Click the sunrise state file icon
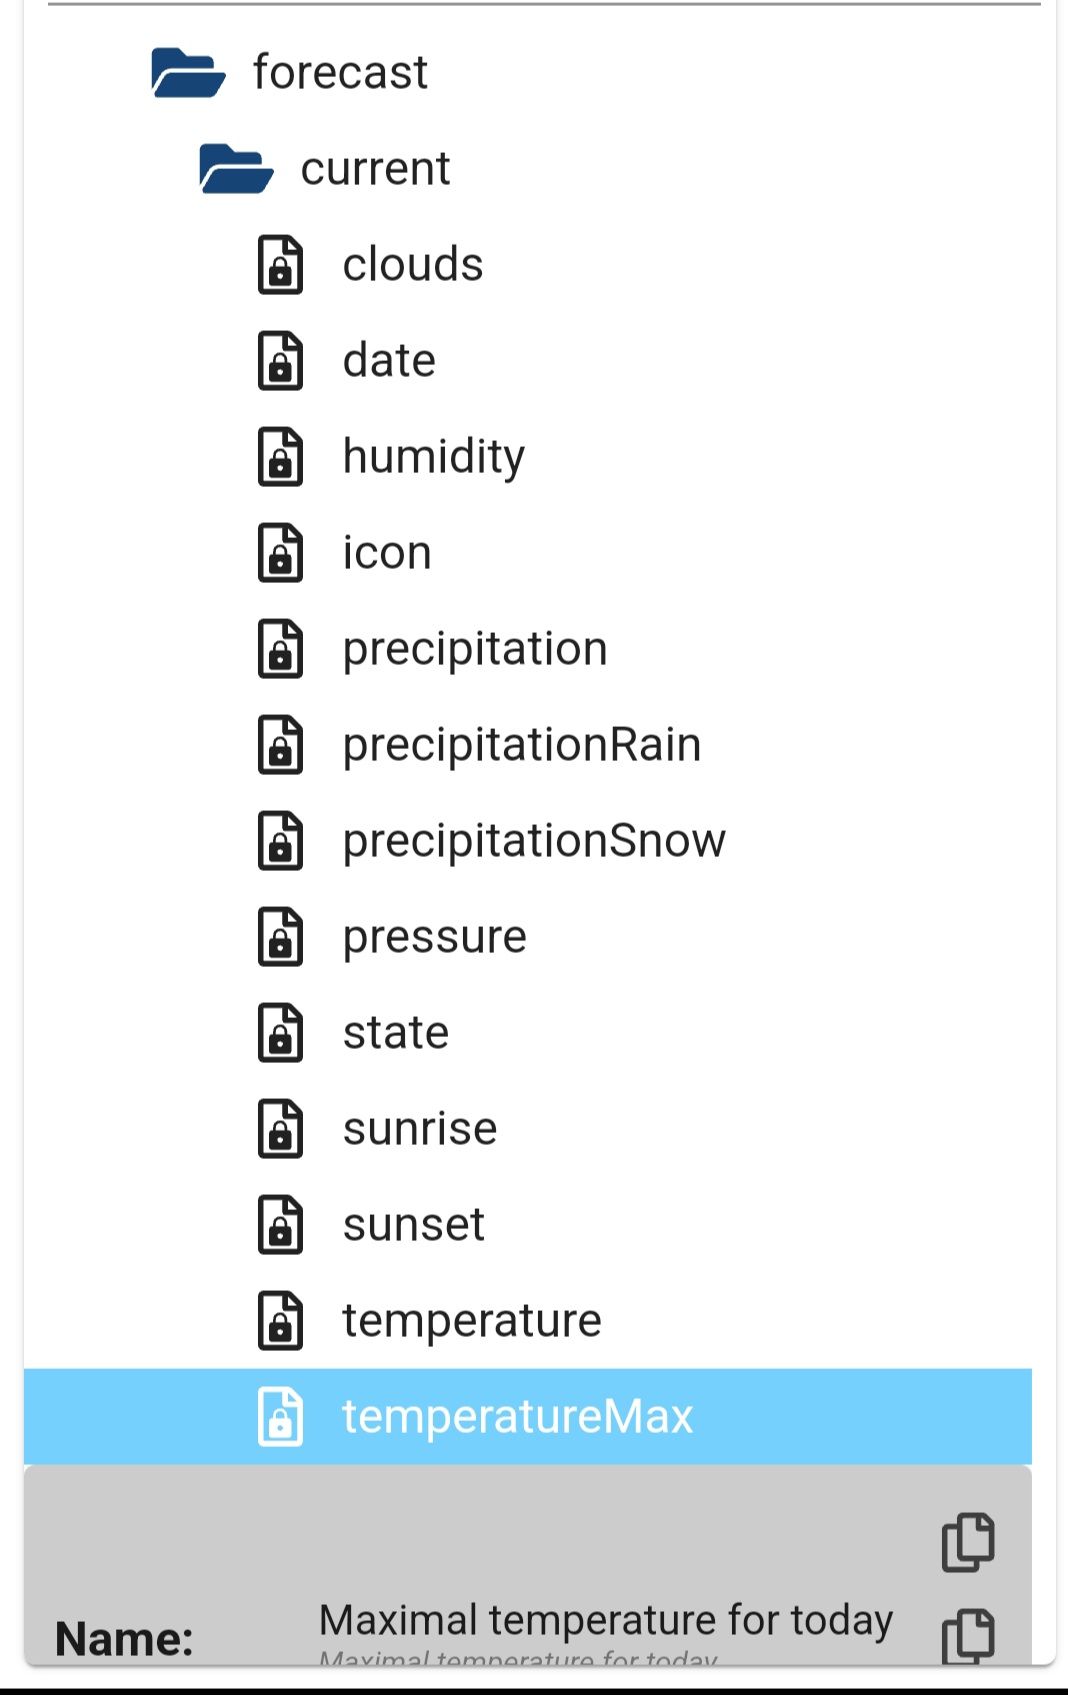The height and width of the screenshot is (1695, 1068). tap(281, 1129)
